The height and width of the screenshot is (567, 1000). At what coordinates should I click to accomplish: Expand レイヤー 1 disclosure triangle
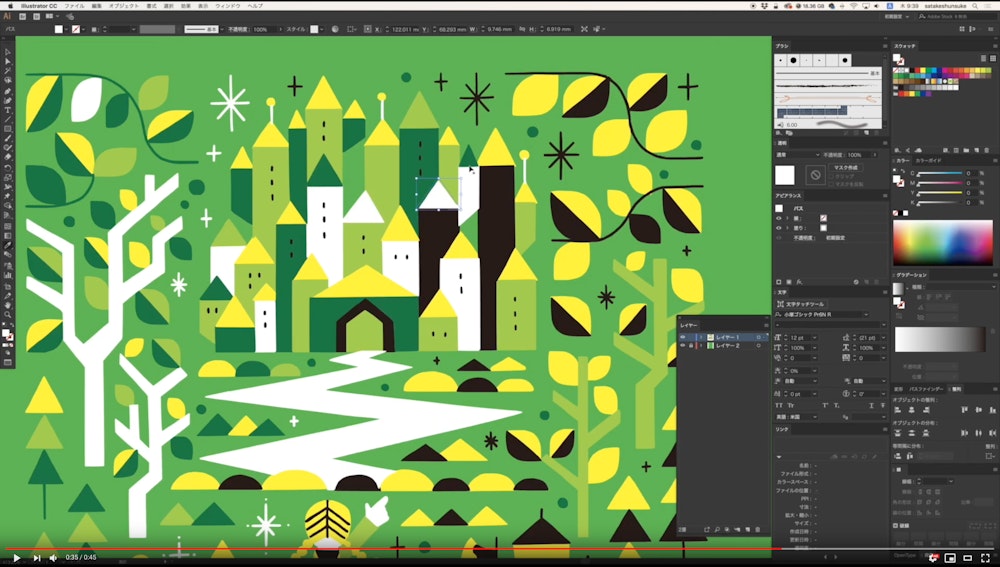(701, 337)
